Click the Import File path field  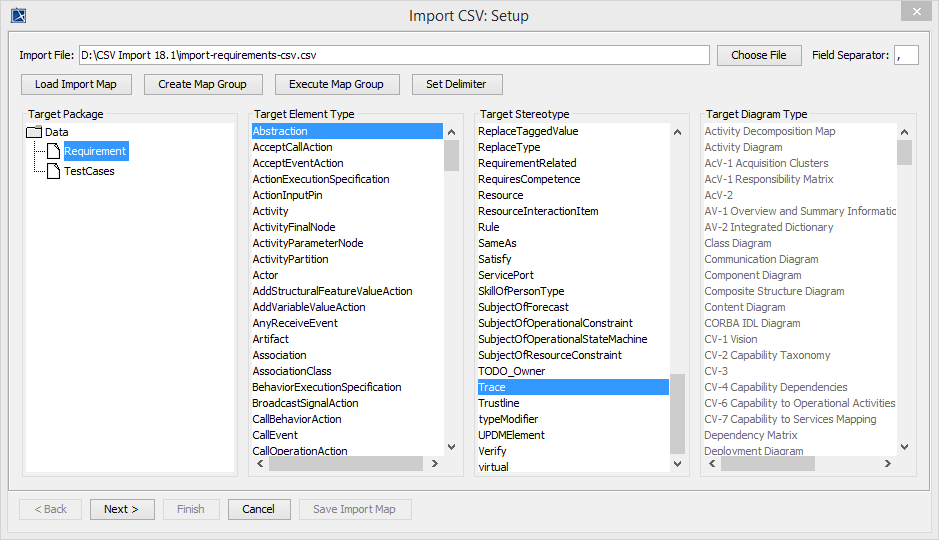pos(394,55)
